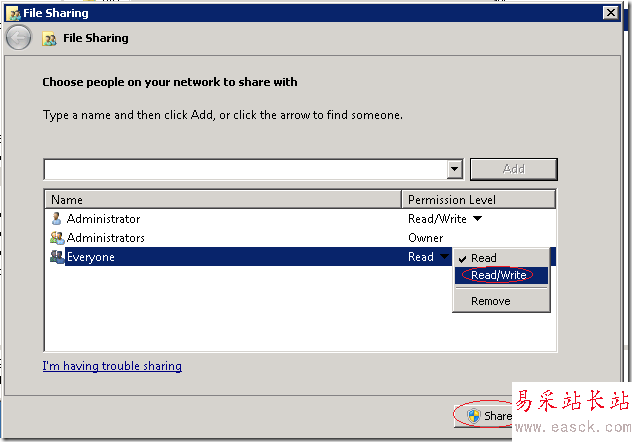Open the name combo box dropdown arrow
Image resolution: width=632 pixels, height=442 pixels.
pyautogui.click(x=454, y=169)
